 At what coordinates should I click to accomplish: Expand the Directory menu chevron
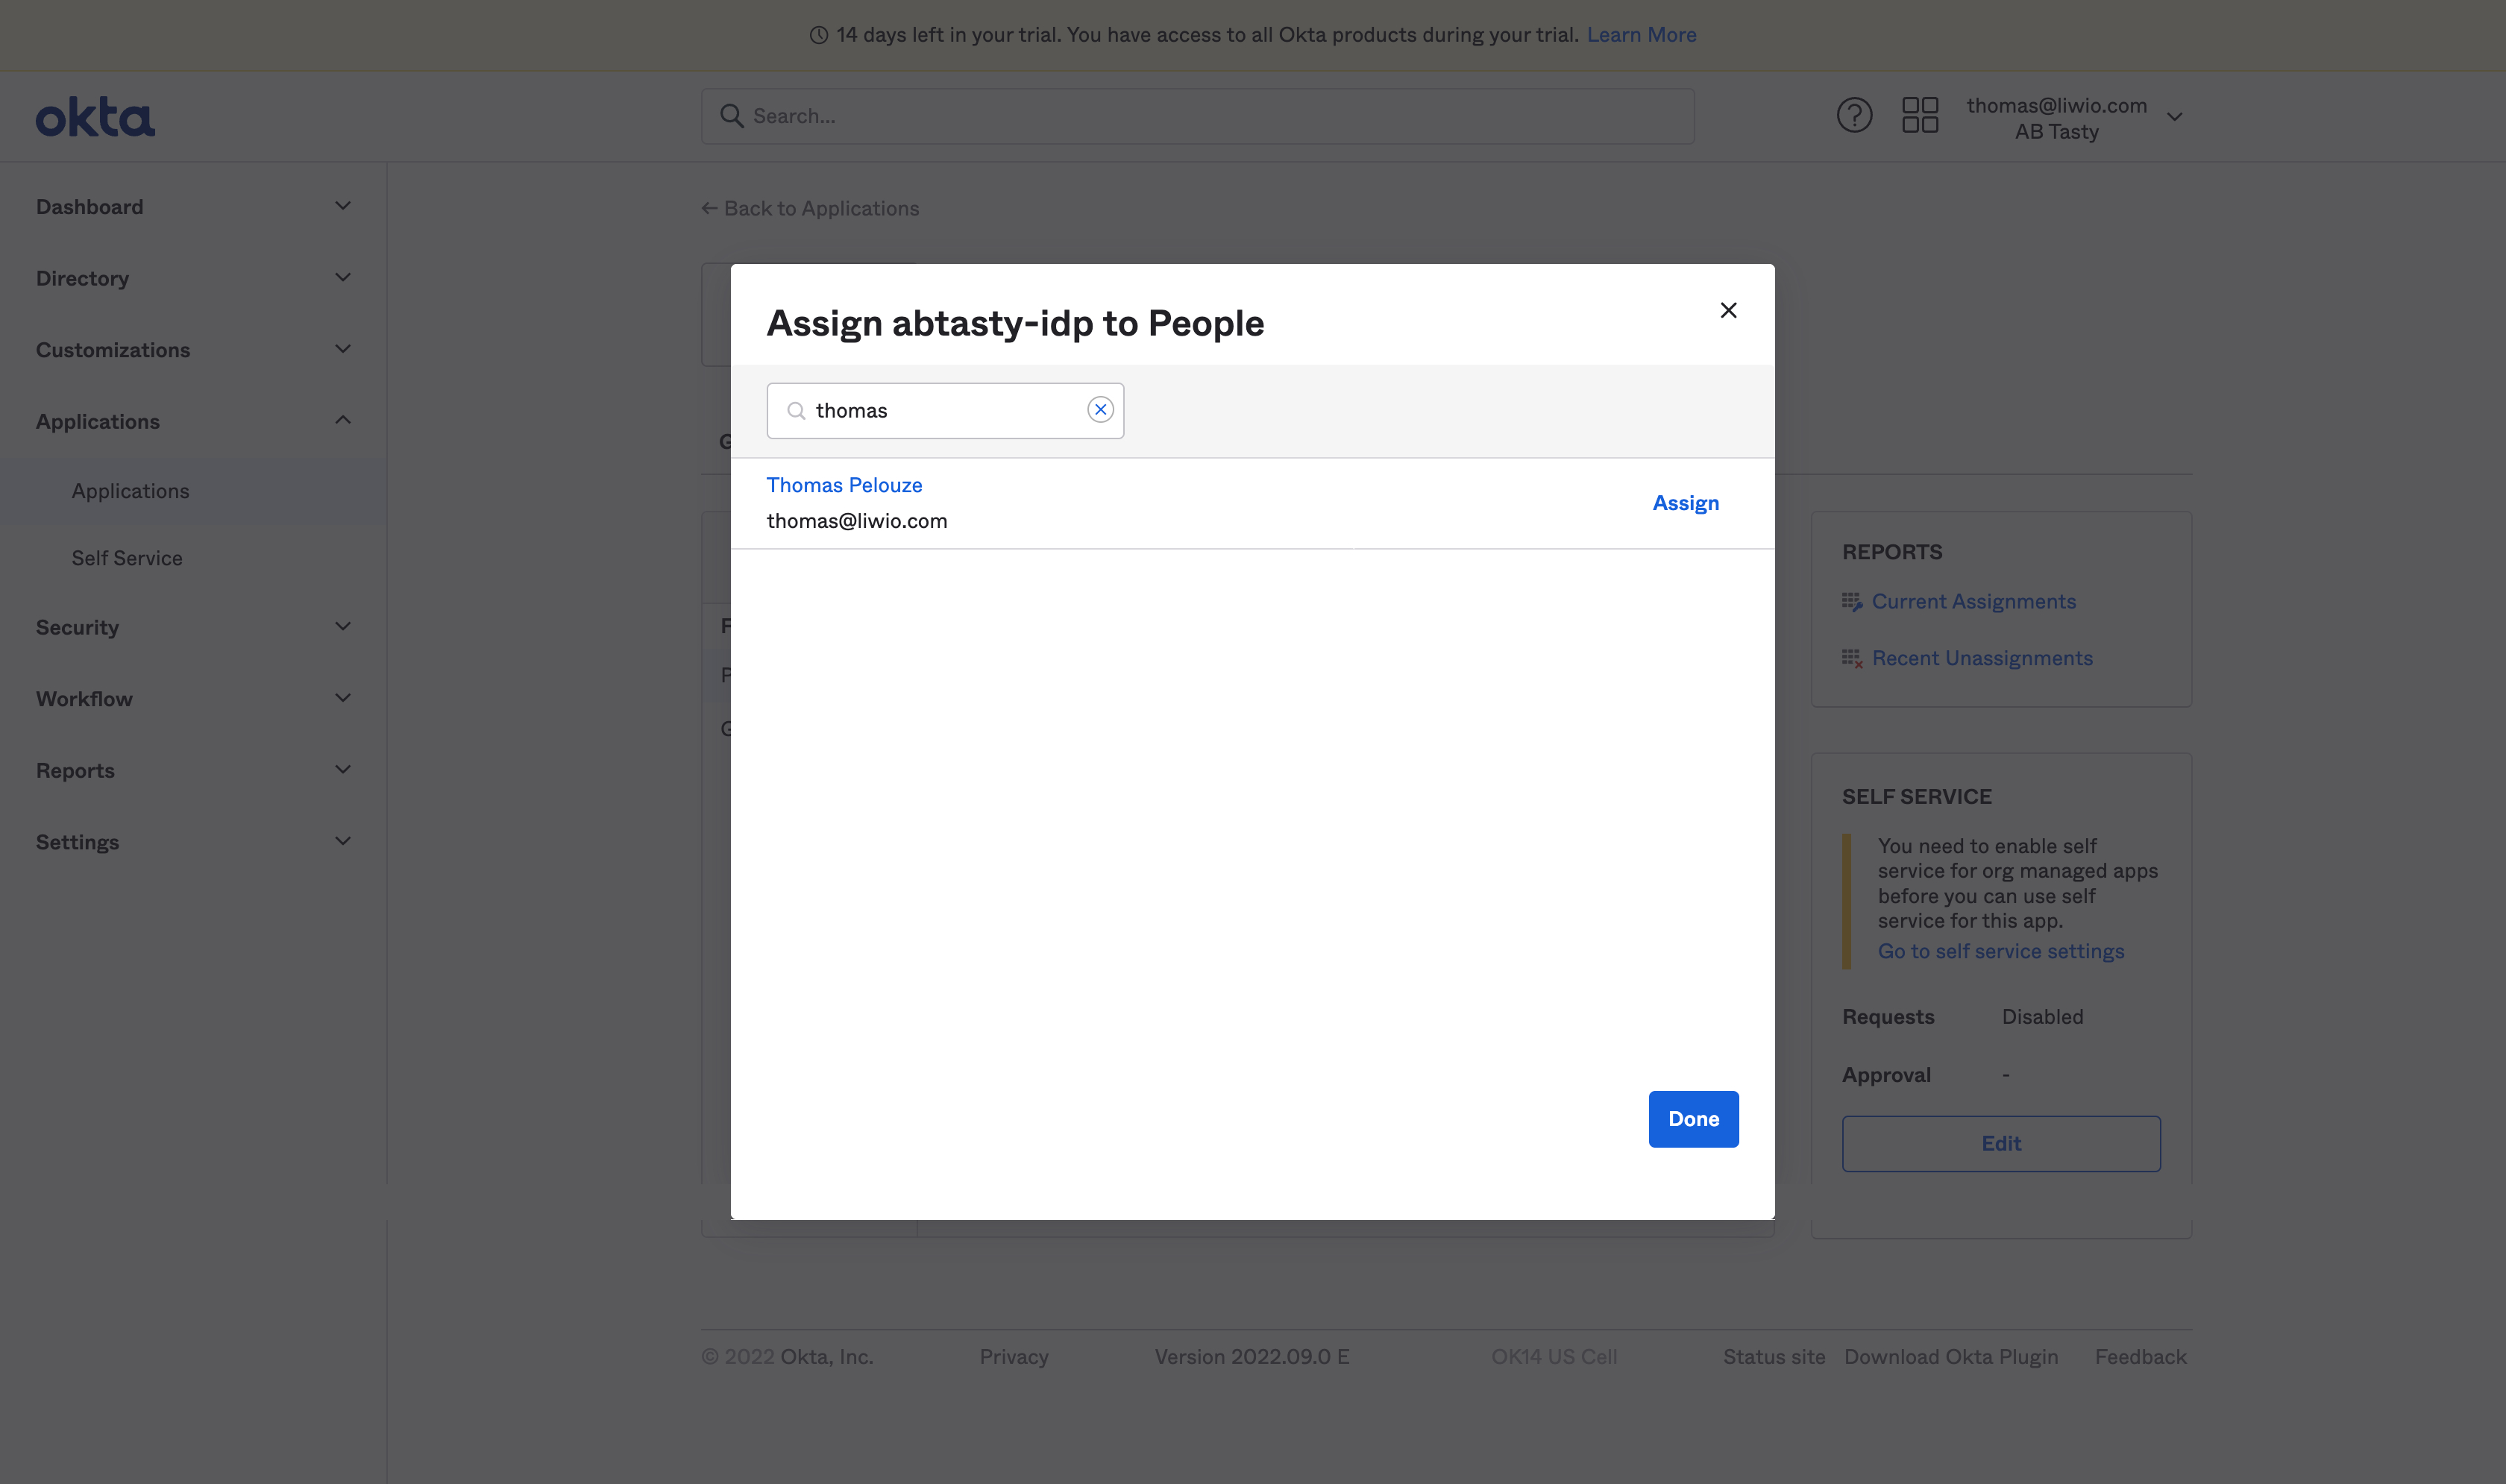click(343, 278)
